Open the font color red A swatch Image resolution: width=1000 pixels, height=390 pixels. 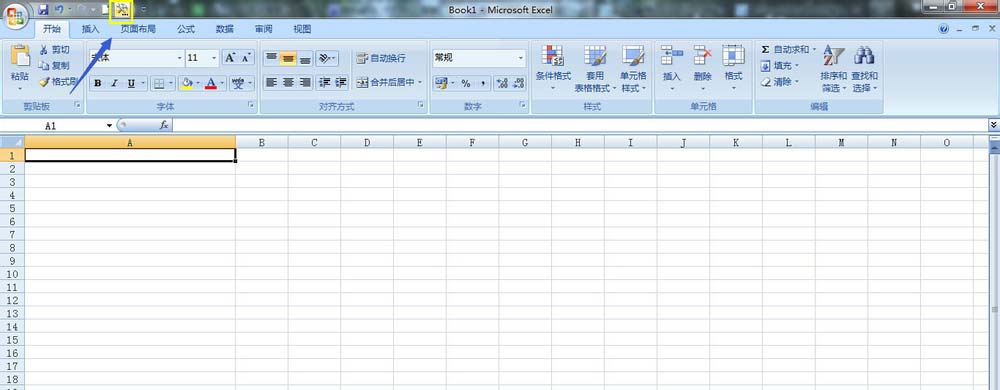tap(210, 83)
